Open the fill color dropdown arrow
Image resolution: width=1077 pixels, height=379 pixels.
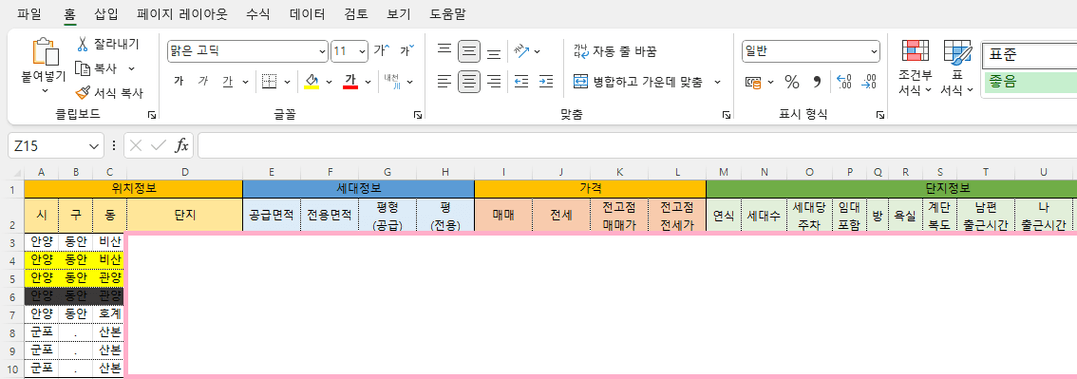click(329, 82)
